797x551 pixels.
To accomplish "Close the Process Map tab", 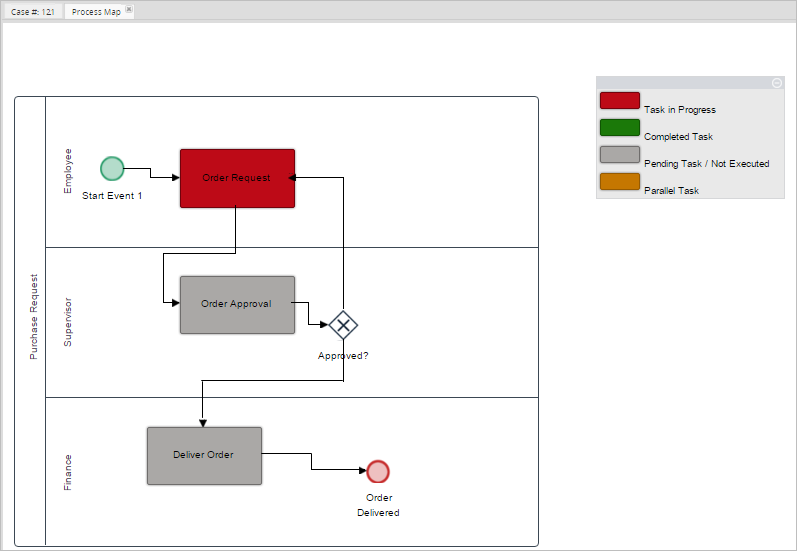I will pyautogui.click(x=129, y=10).
